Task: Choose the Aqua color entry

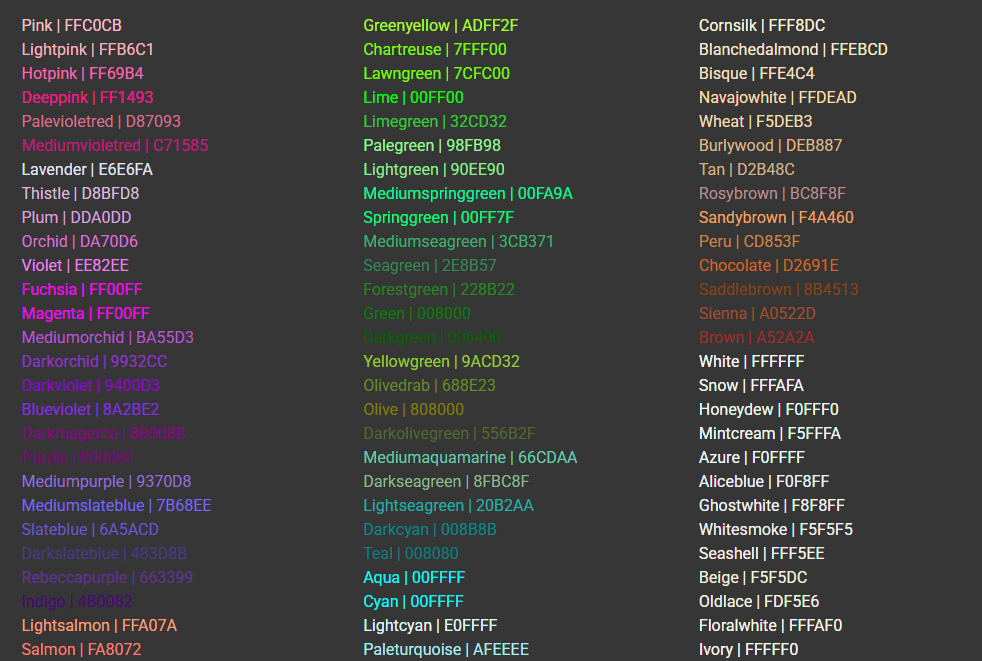Action: tap(414, 577)
